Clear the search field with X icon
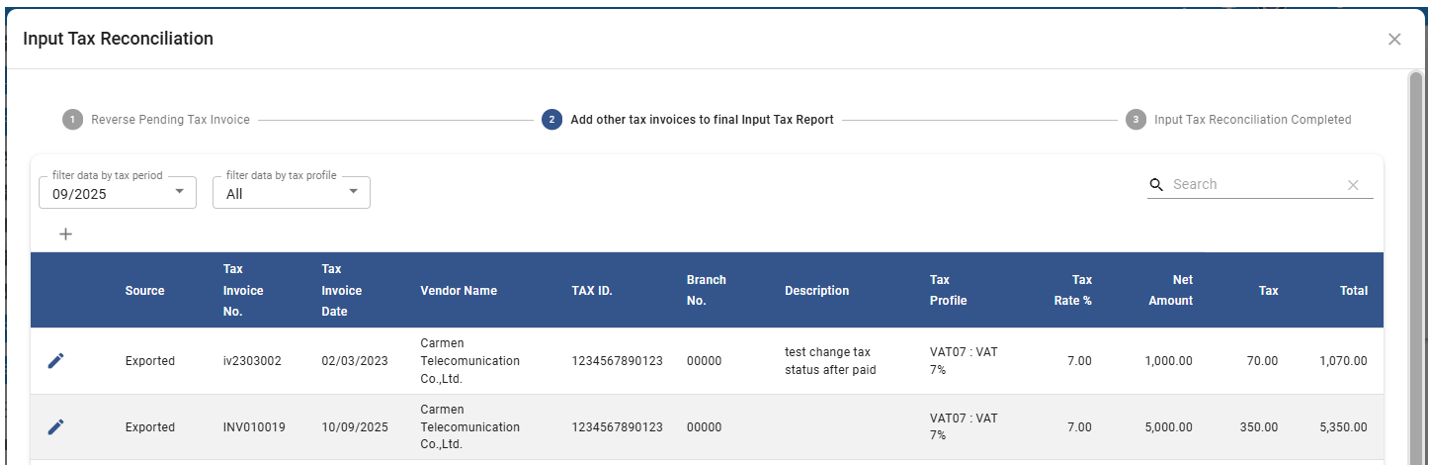1430x472 pixels. click(1353, 185)
